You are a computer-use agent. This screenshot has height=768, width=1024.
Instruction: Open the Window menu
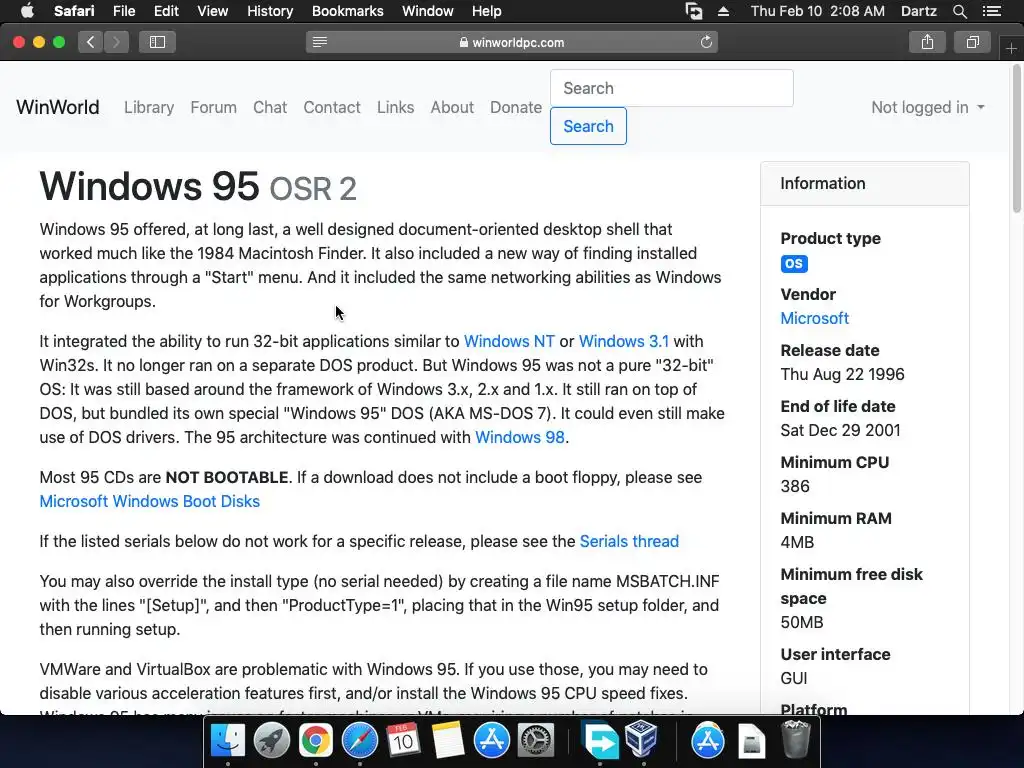(427, 11)
